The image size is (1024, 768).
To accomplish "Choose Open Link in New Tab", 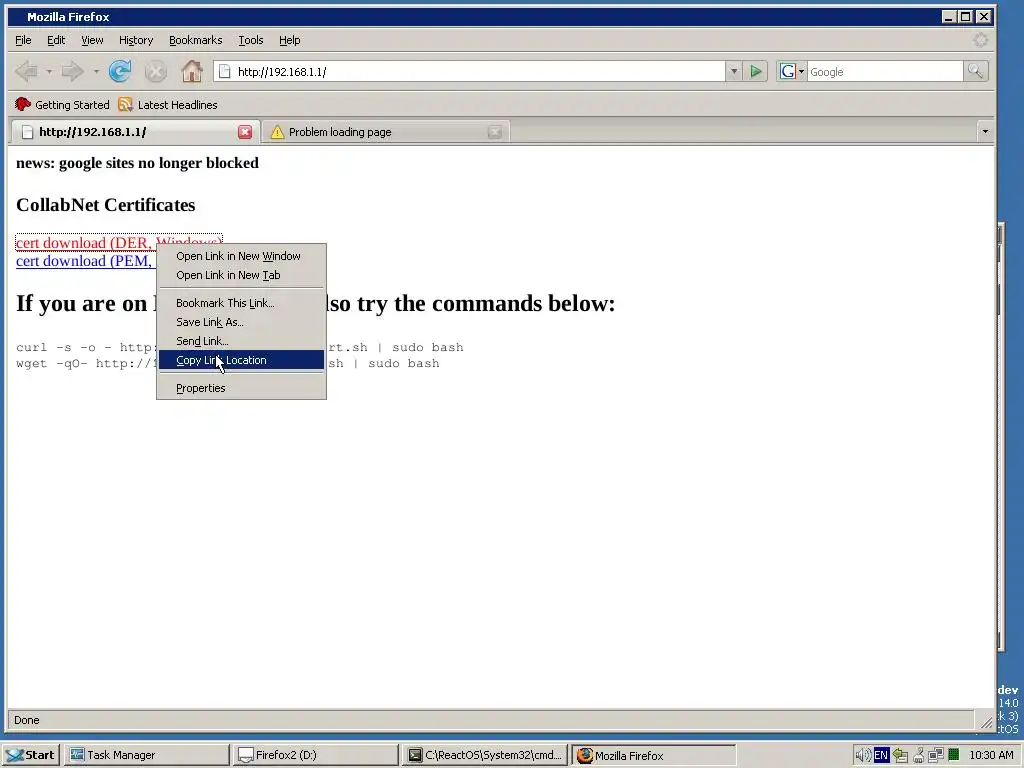I will point(242,275).
